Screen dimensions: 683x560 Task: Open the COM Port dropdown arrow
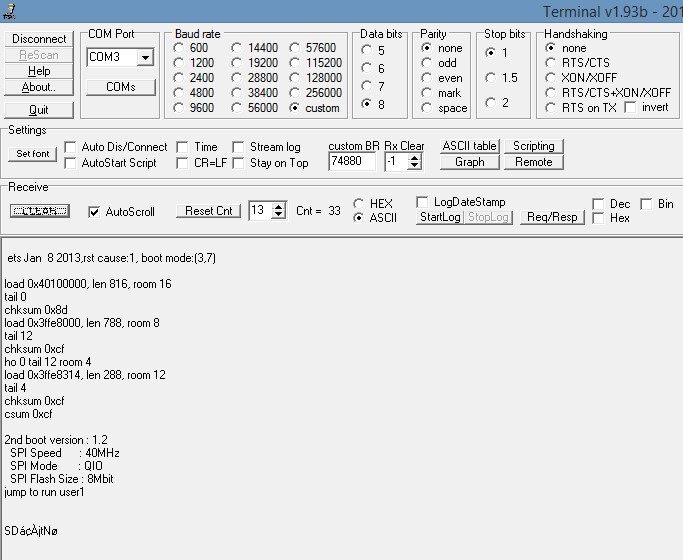click(145, 57)
